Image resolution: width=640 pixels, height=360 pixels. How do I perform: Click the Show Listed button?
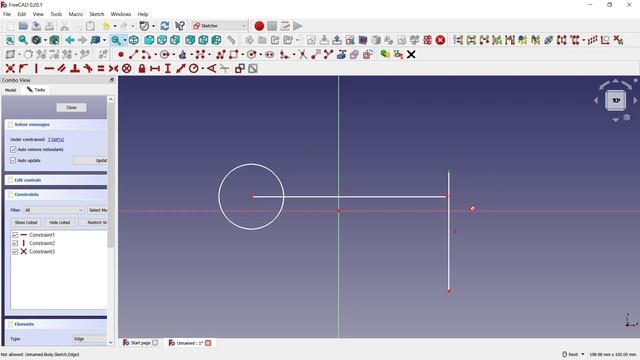[x=26, y=222]
